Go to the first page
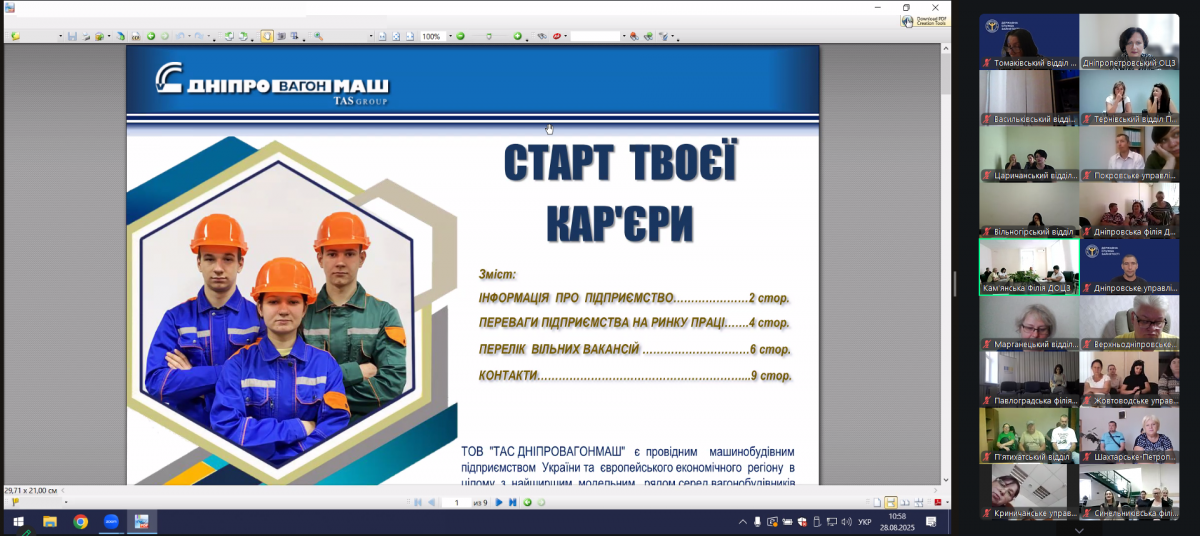 418,502
